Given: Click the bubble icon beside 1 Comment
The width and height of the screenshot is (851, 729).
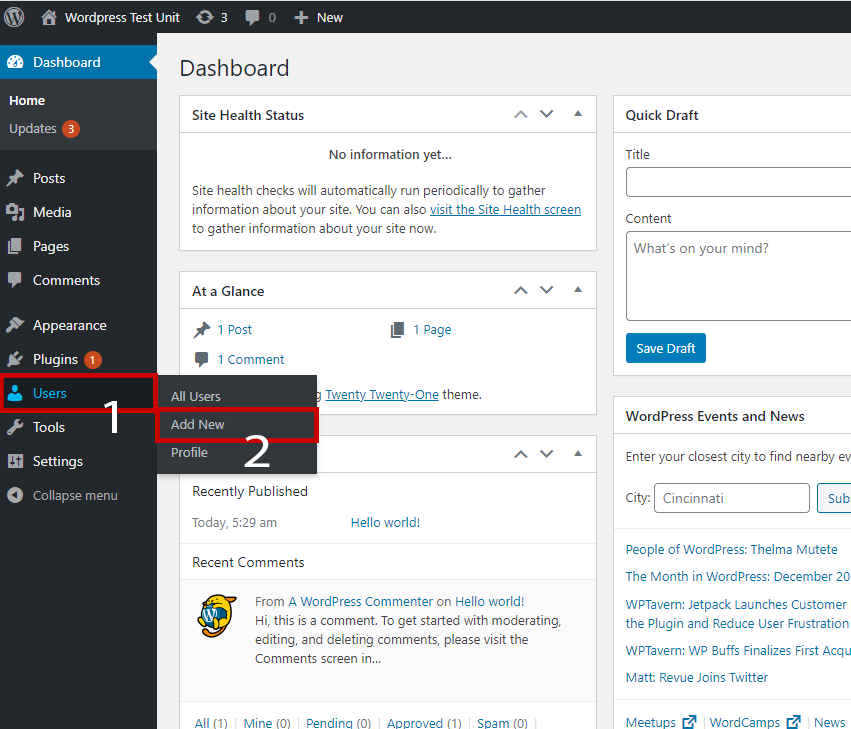Looking at the screenshot, I should (x=201, y=359).
